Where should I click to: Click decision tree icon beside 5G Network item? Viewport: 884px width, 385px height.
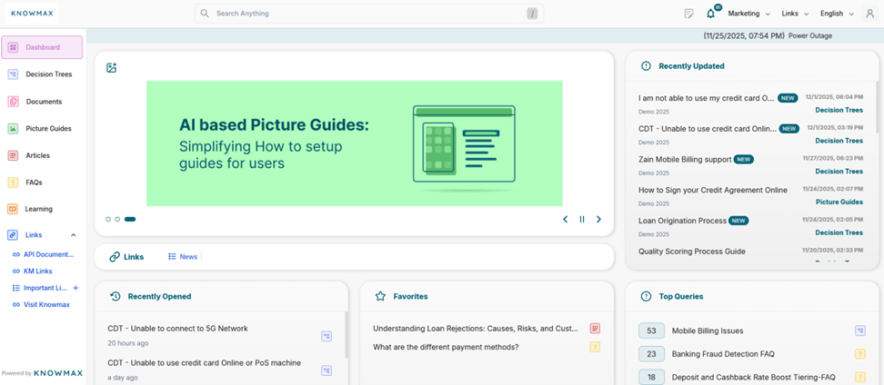pos(326,336)
